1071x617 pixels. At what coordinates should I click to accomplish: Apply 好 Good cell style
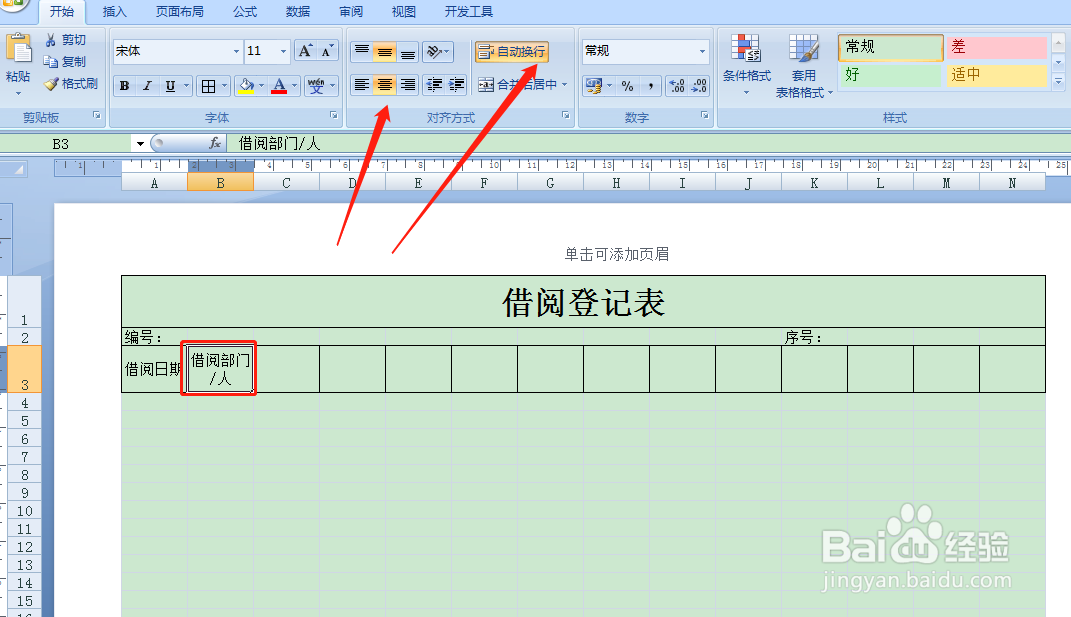(891, 75)
